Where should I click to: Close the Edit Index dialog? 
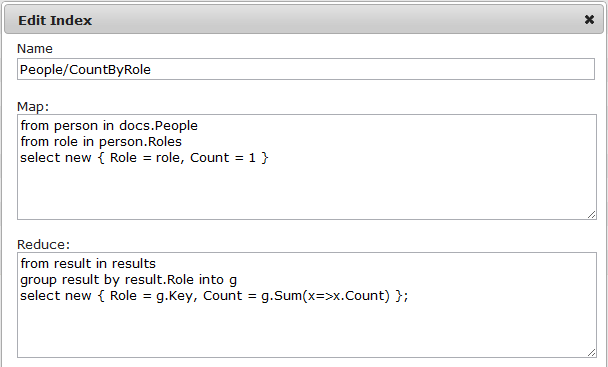click(x=589, y=20)
